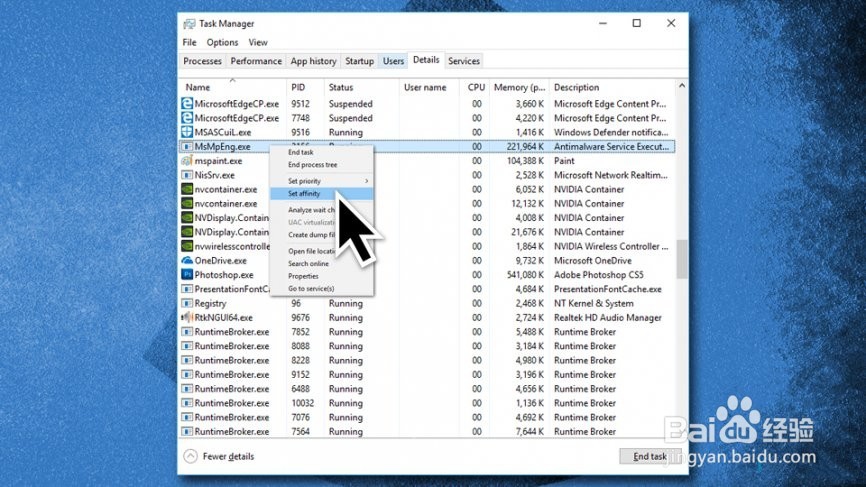The height and width of the screenshot is (487, 866).
Task: Open the View menu
Action: point(258,43)
